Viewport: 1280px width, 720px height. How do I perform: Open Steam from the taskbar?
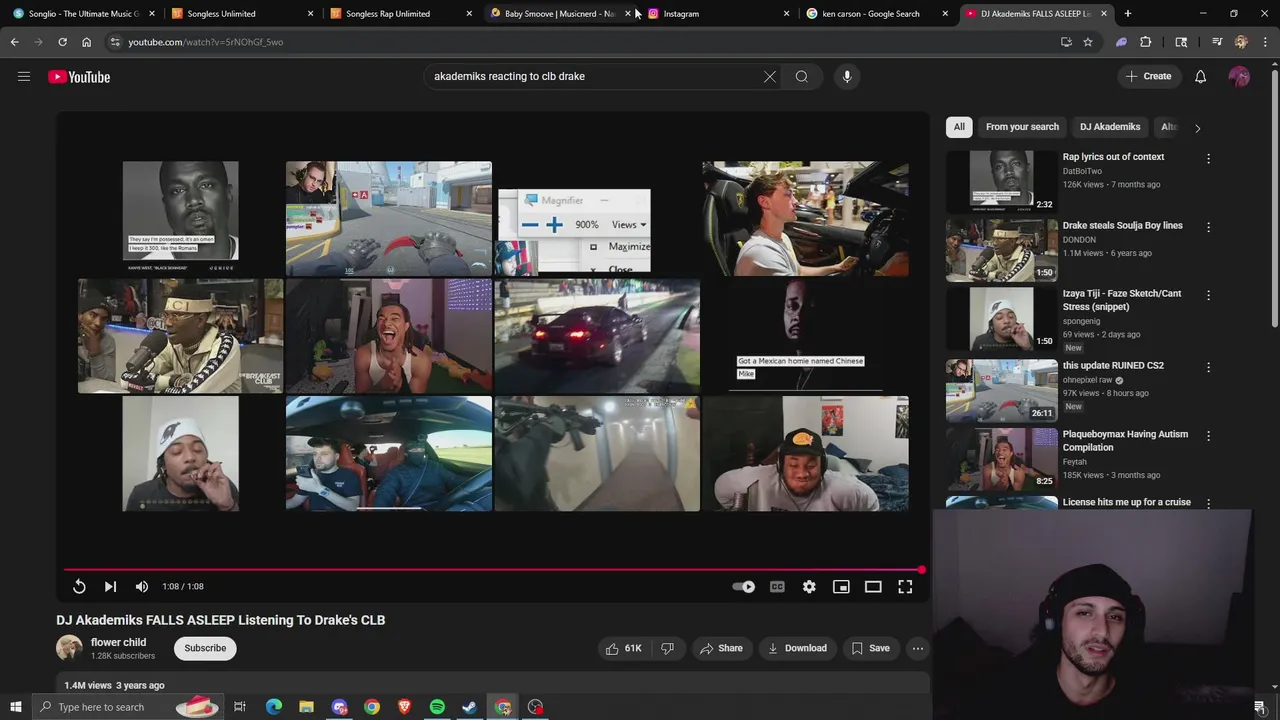tap(469, 707)
